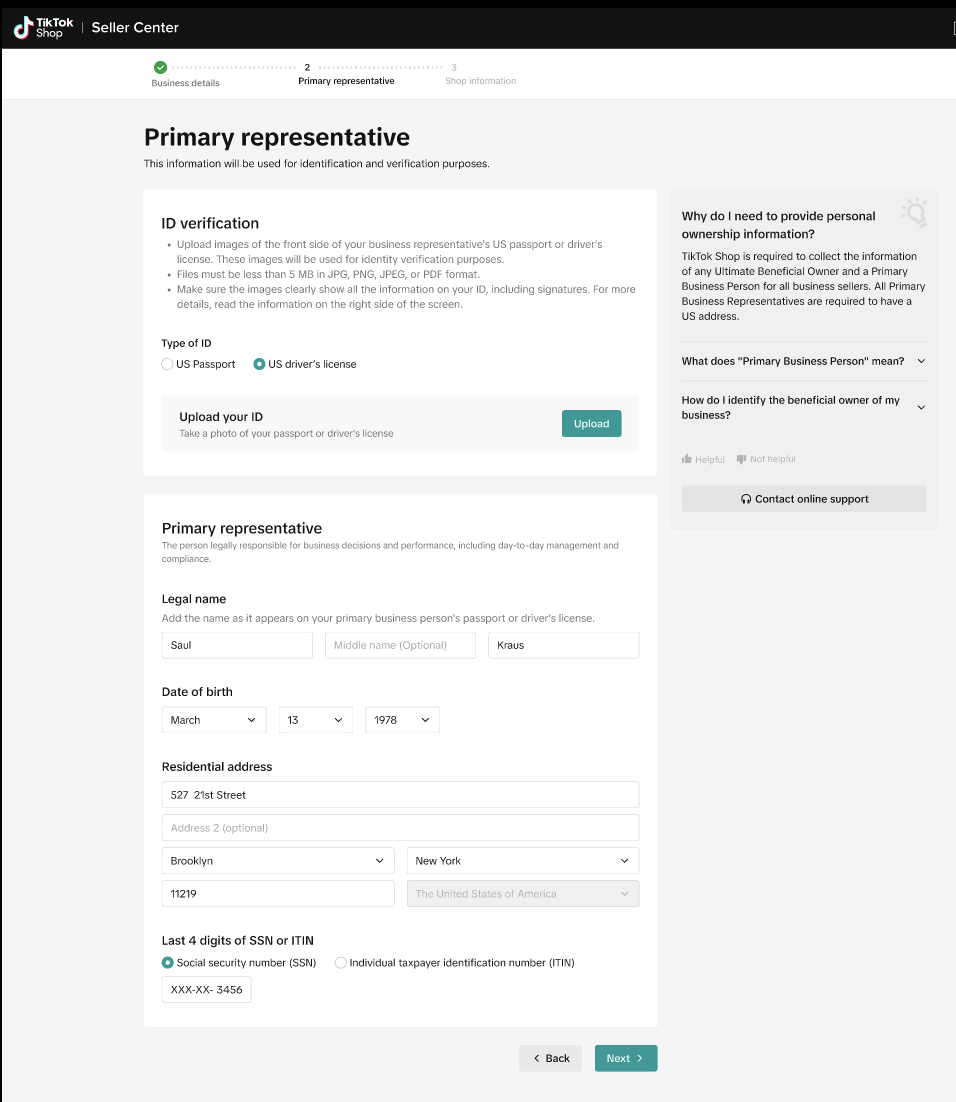Screen dimensions: 956x1102
Task: Click the Not helpful thumbs-down icon
Action: (x=741, y=459)
